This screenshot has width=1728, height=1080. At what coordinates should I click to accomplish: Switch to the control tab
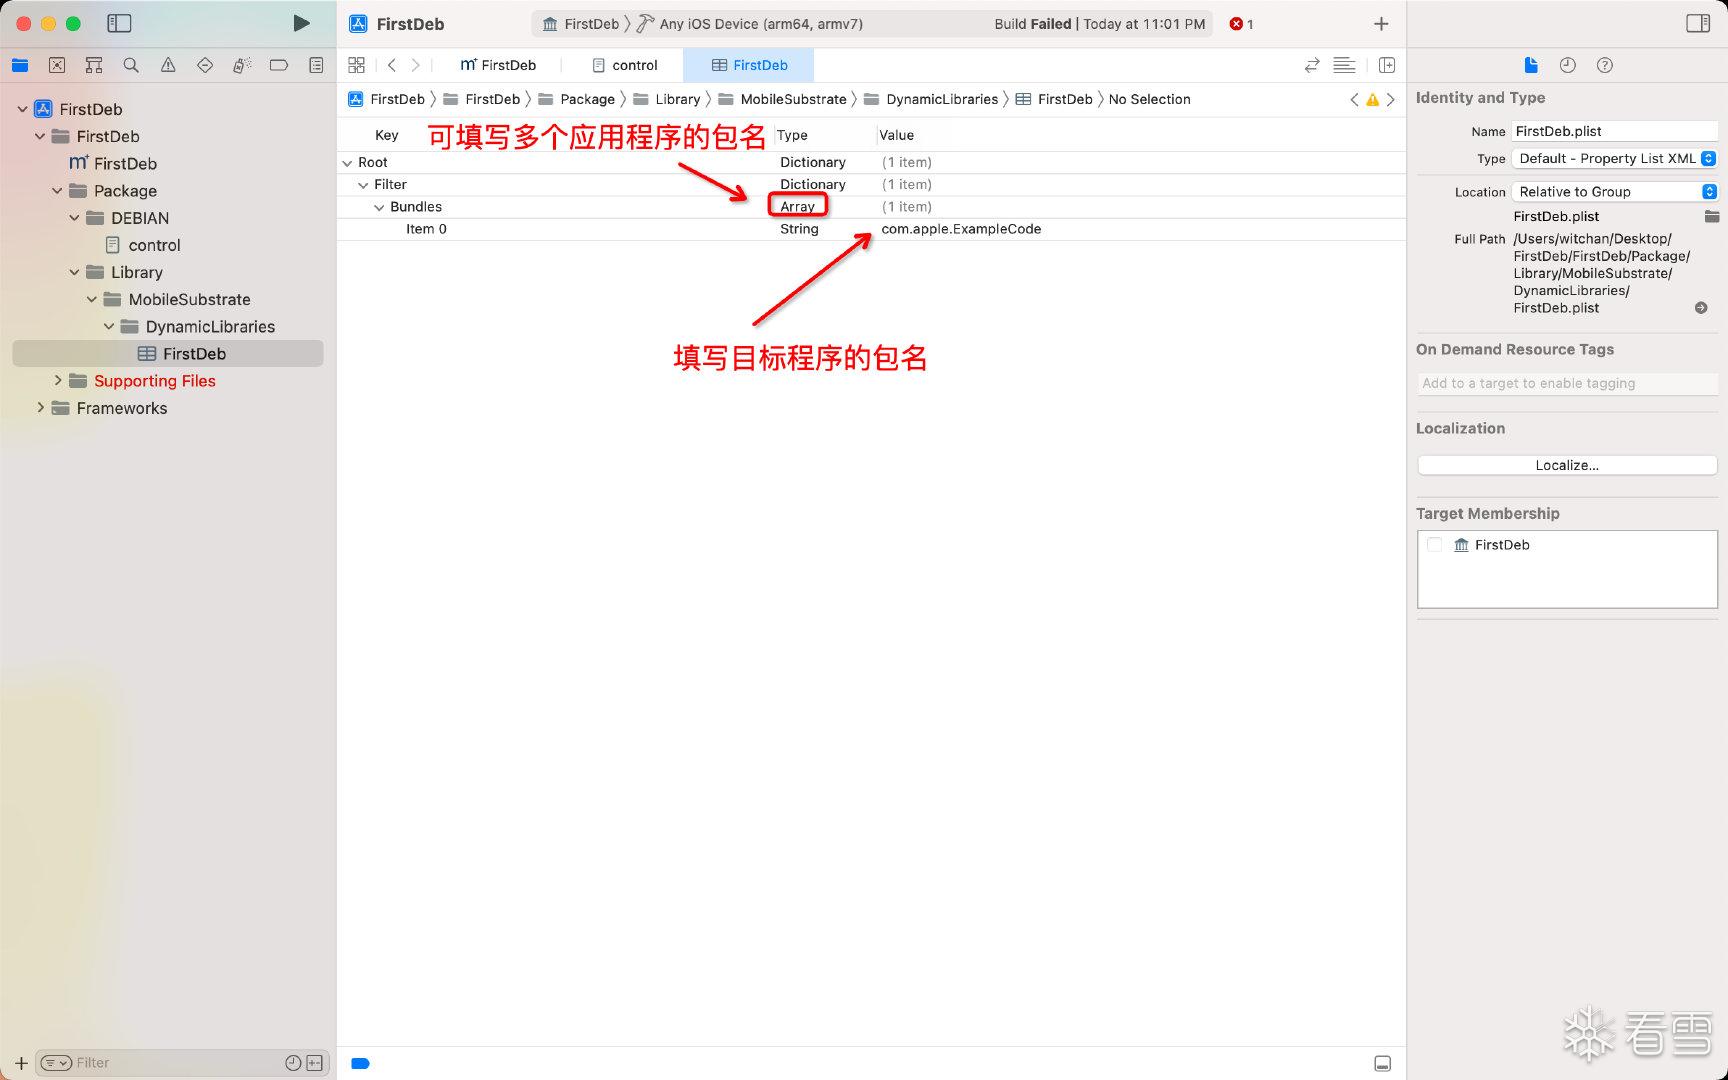tap(625, 65)
